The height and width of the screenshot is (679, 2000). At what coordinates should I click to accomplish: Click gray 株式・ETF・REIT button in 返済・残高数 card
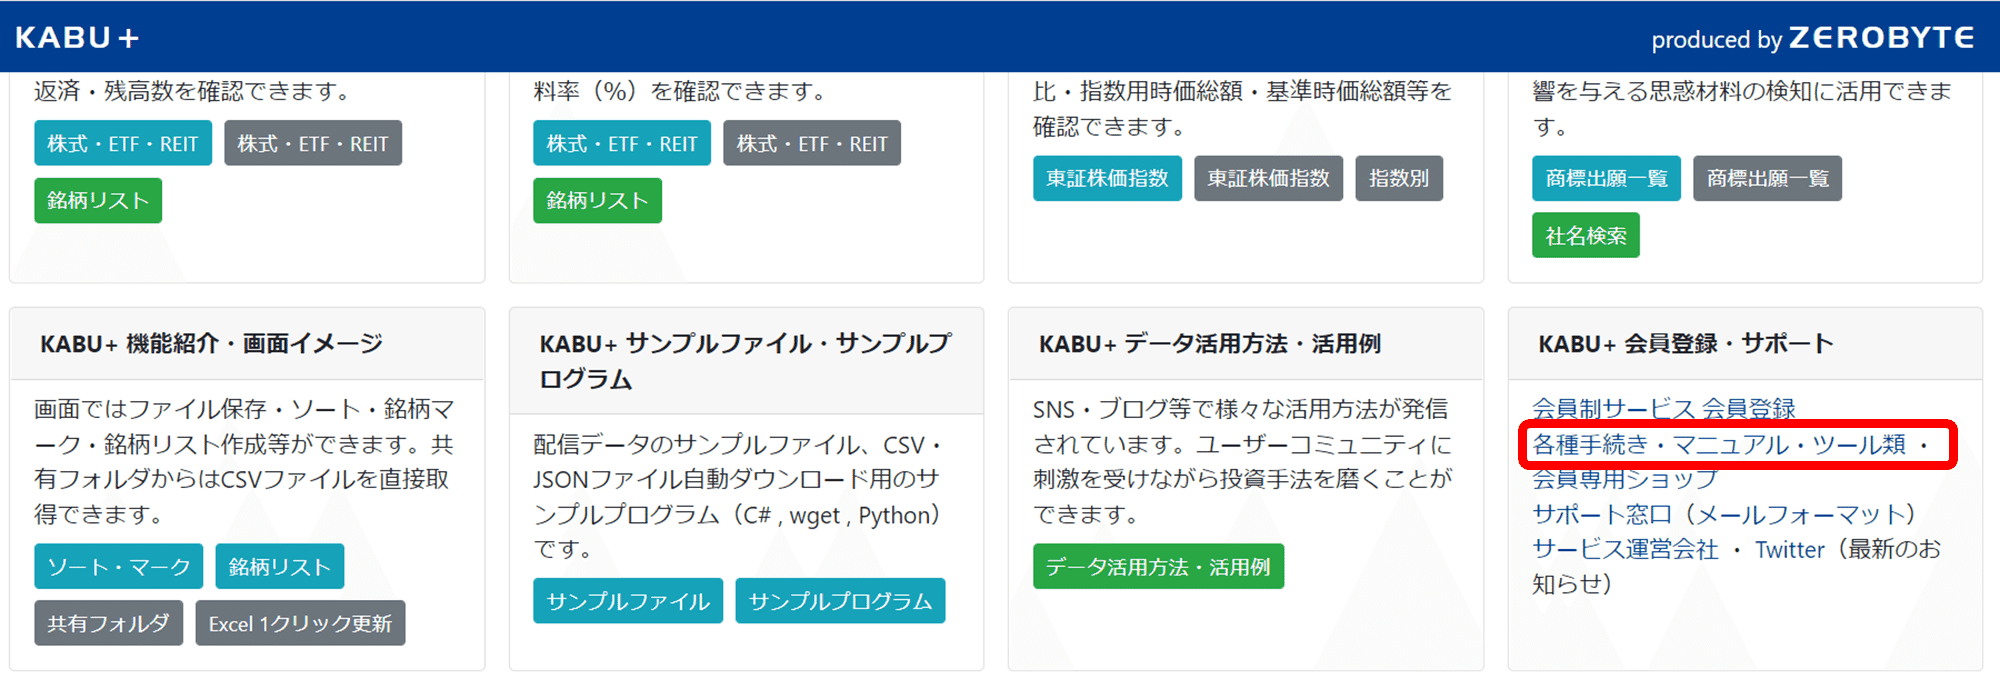tap(313, 143)
